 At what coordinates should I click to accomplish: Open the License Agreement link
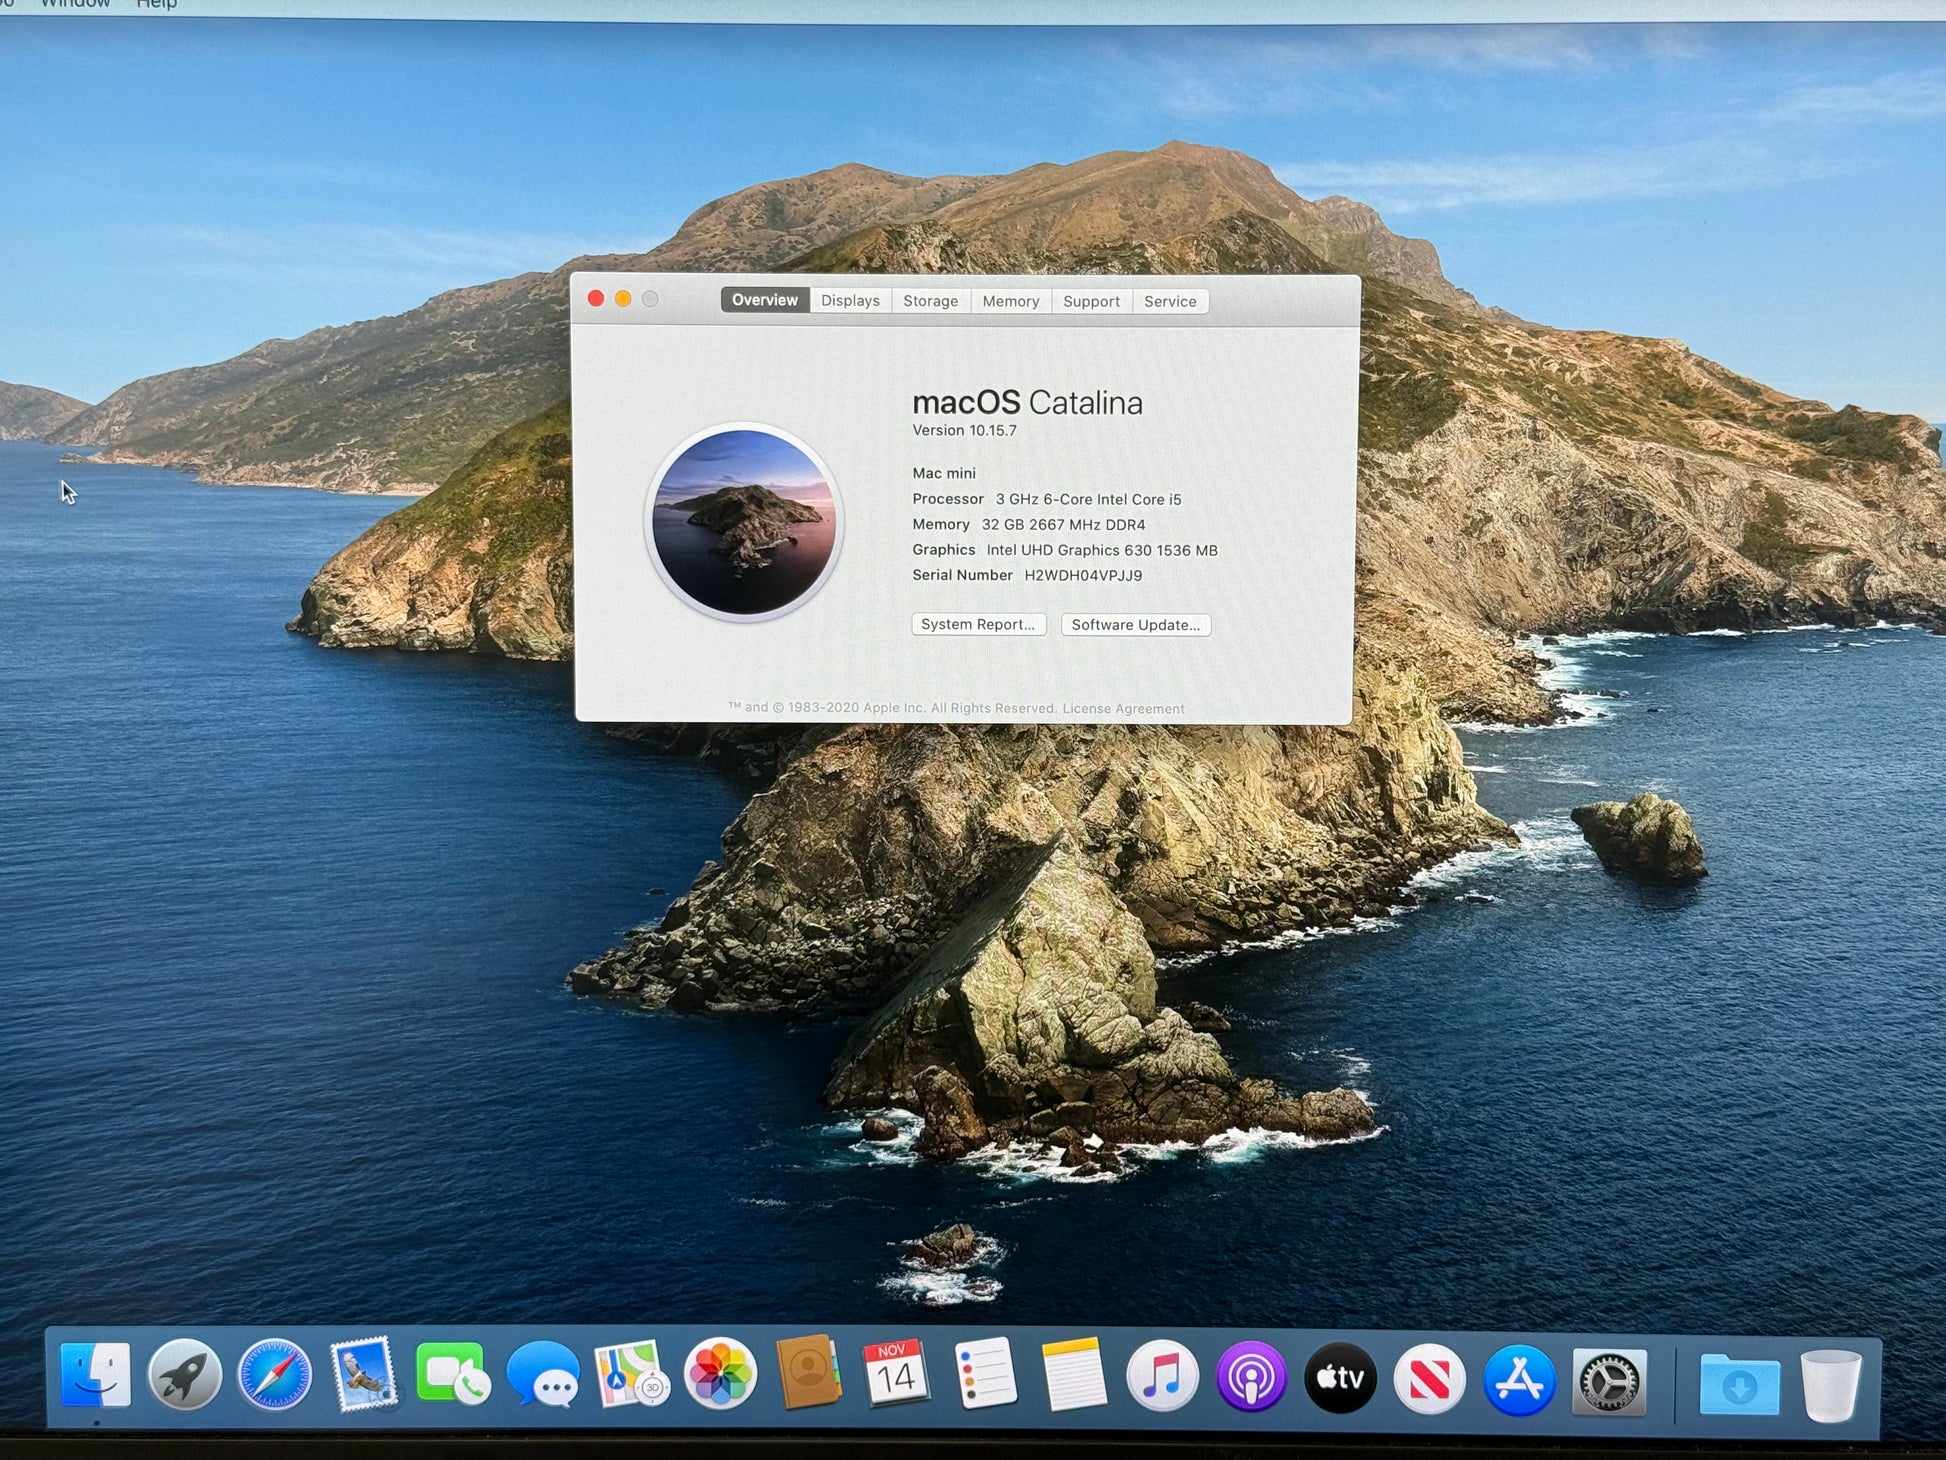[x=1123, y=709]
